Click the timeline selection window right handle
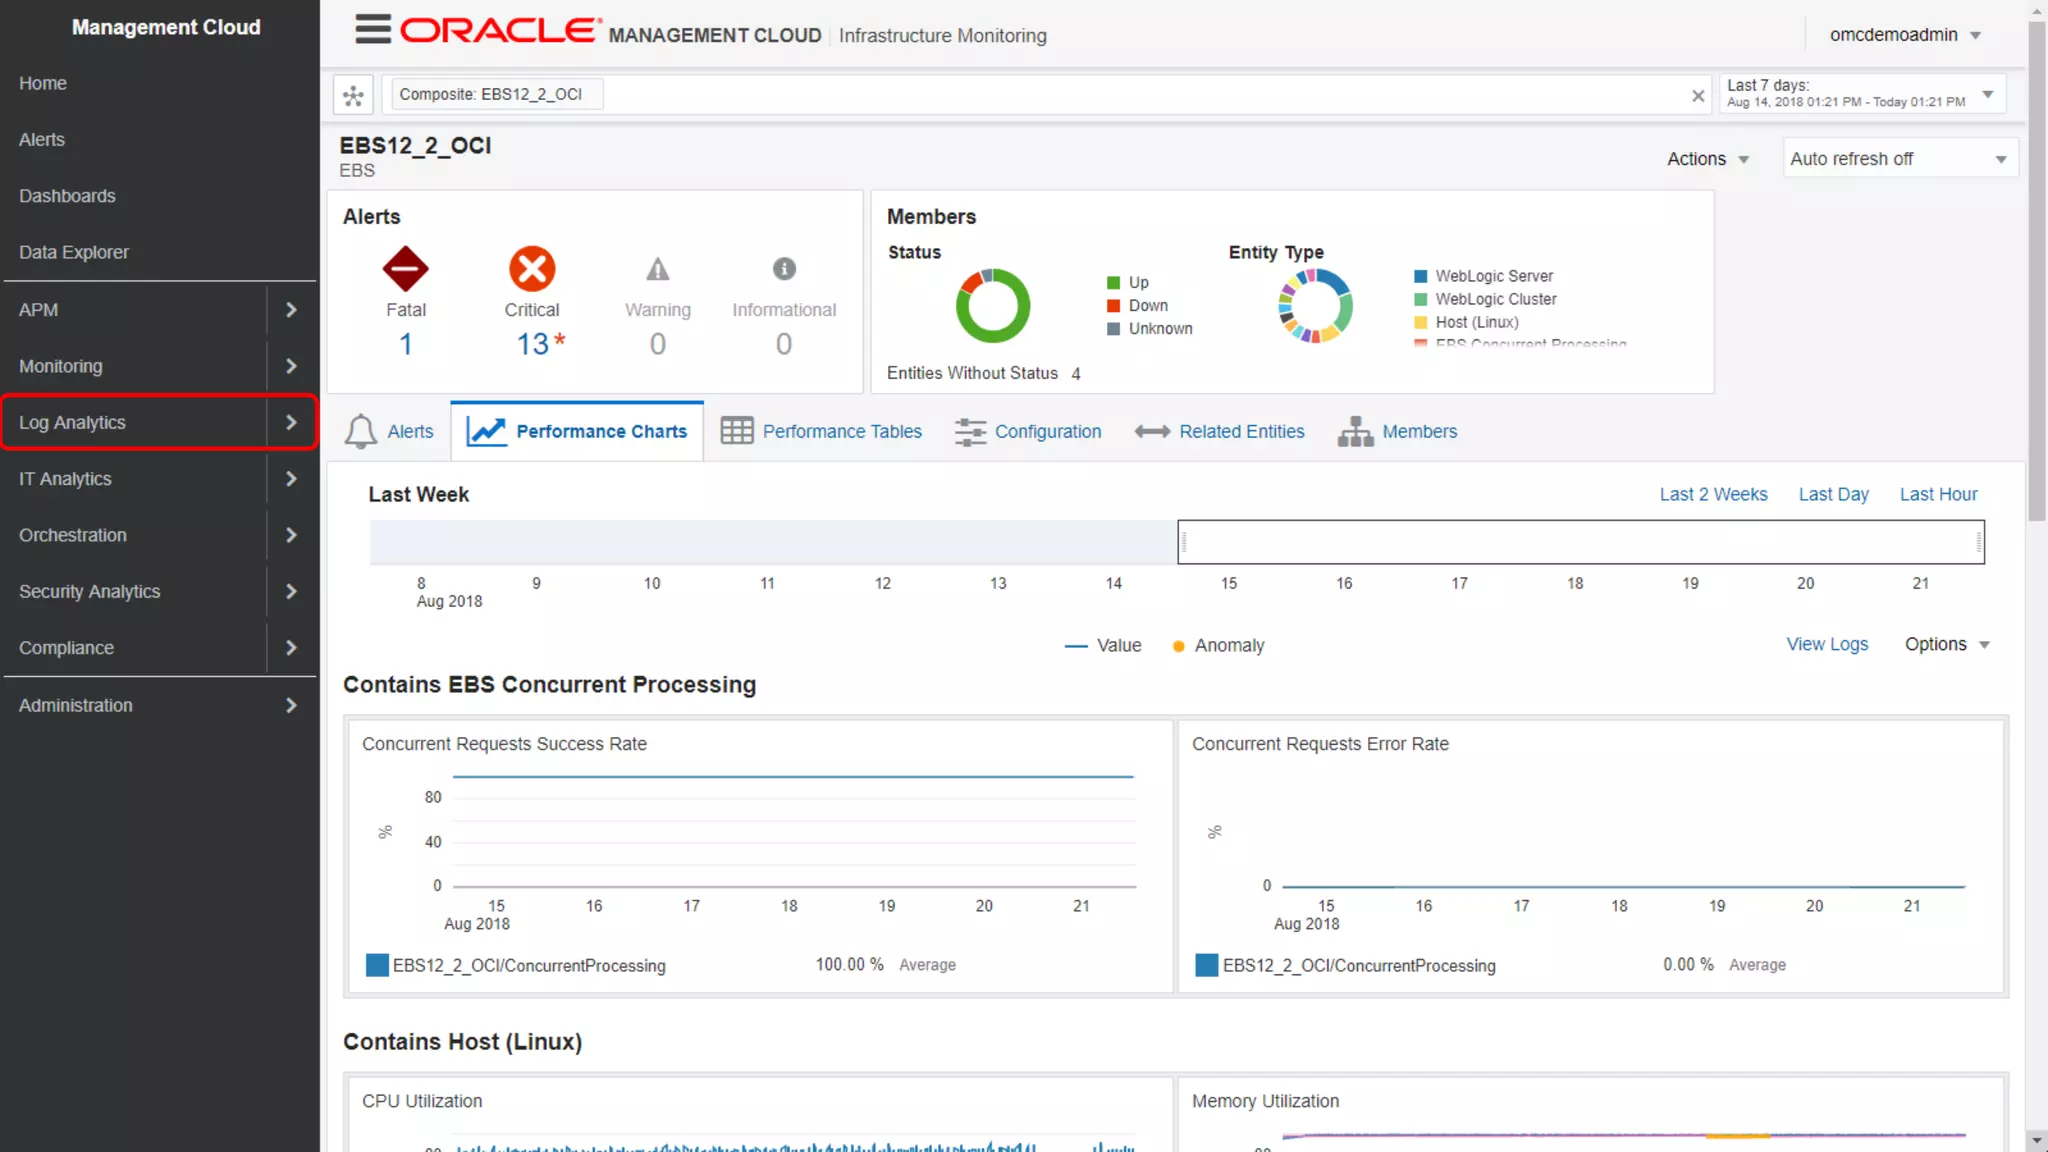2048x1152 pixels. tap(1979, 542)
